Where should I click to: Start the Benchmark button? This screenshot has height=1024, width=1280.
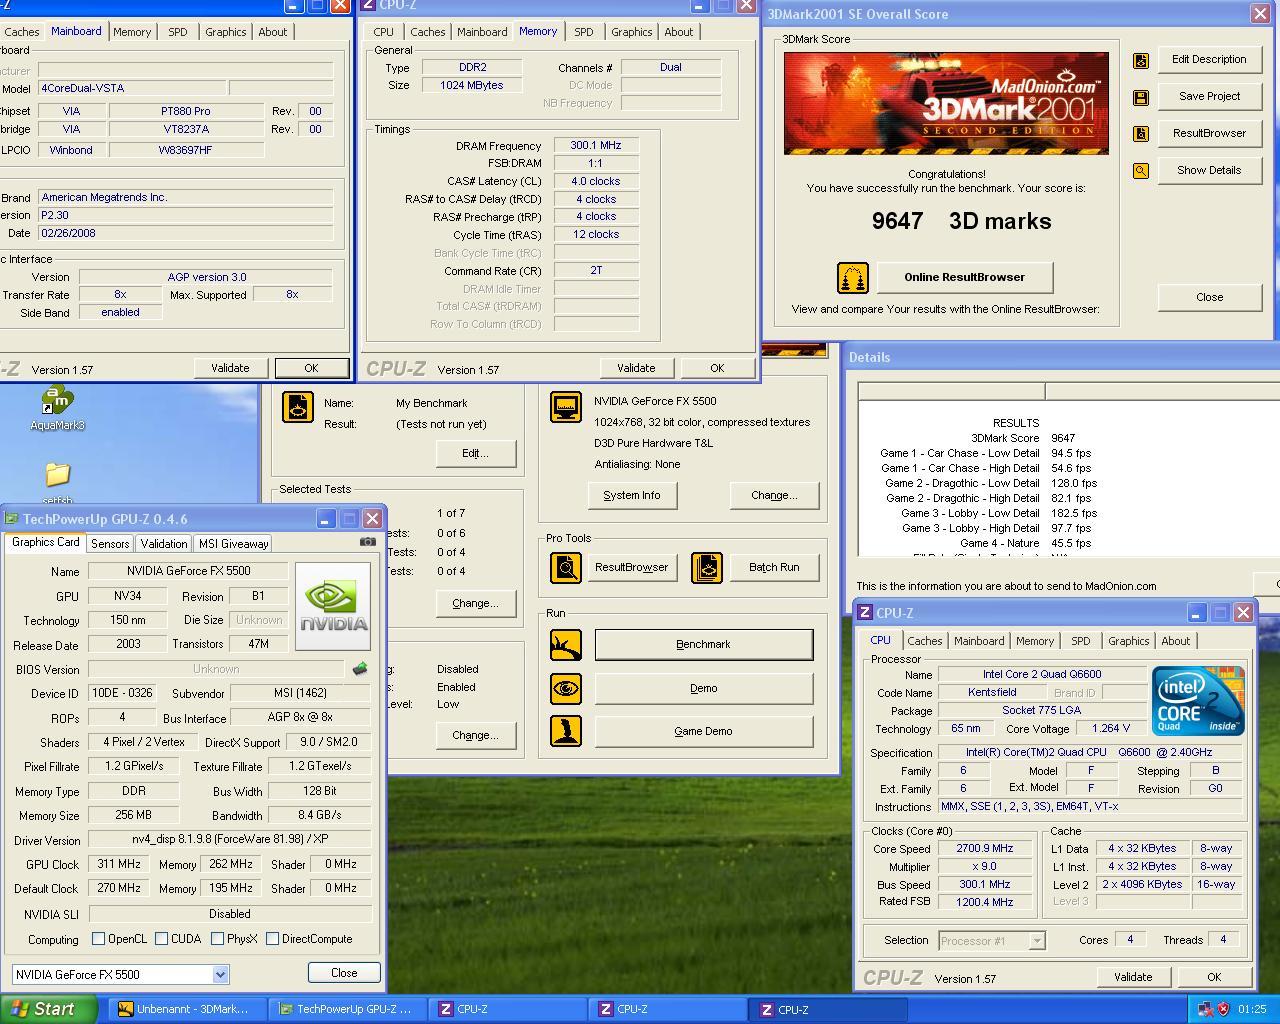click(703, 644)
